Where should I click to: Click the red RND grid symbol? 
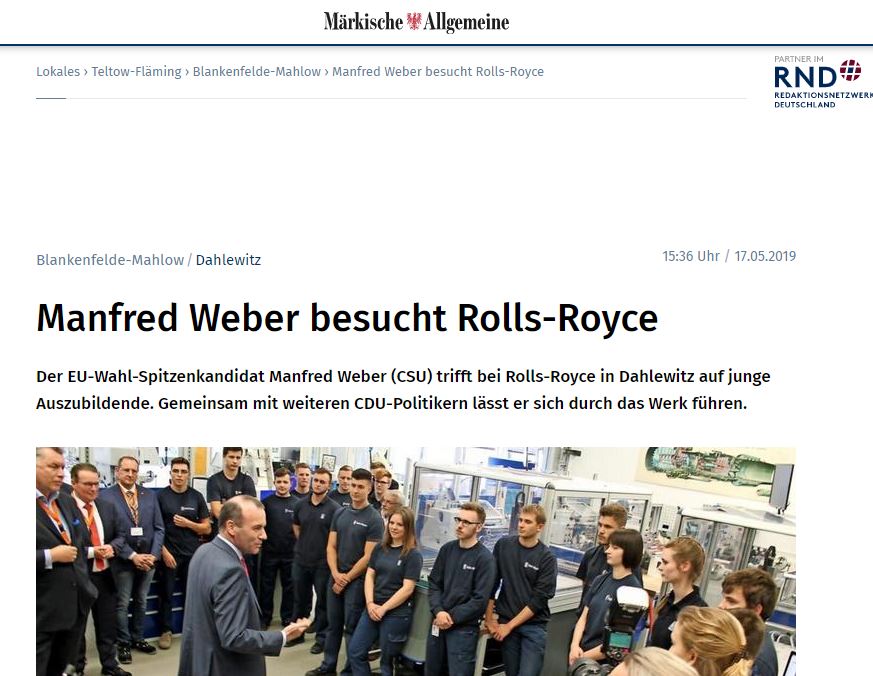(x=850, y=71)
